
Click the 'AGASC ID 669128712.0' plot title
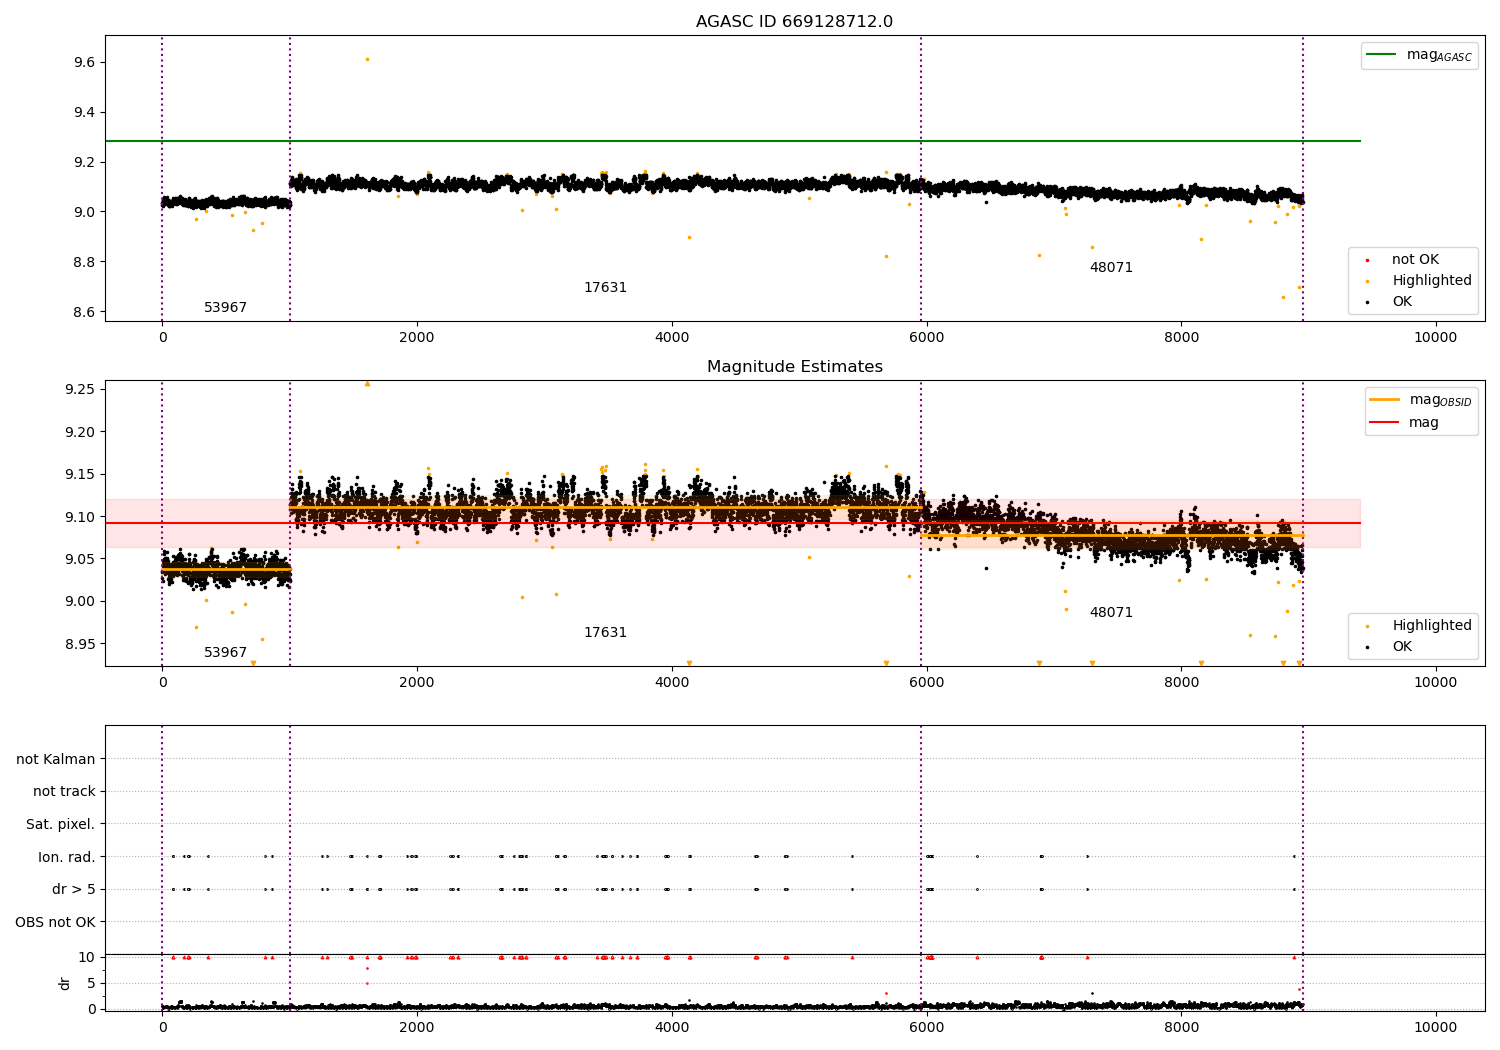click(x=794, y=22)
